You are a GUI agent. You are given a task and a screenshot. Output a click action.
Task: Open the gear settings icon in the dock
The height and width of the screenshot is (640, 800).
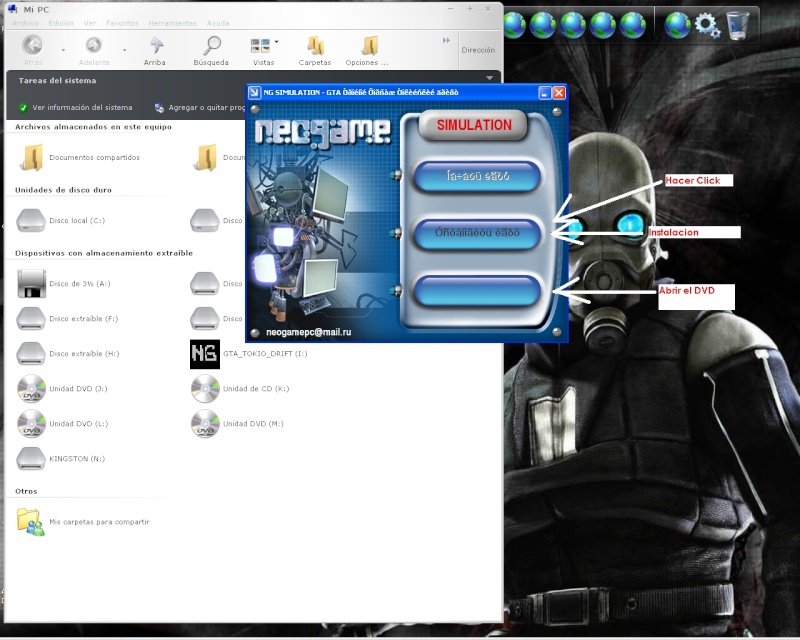(x=707, y=25)
